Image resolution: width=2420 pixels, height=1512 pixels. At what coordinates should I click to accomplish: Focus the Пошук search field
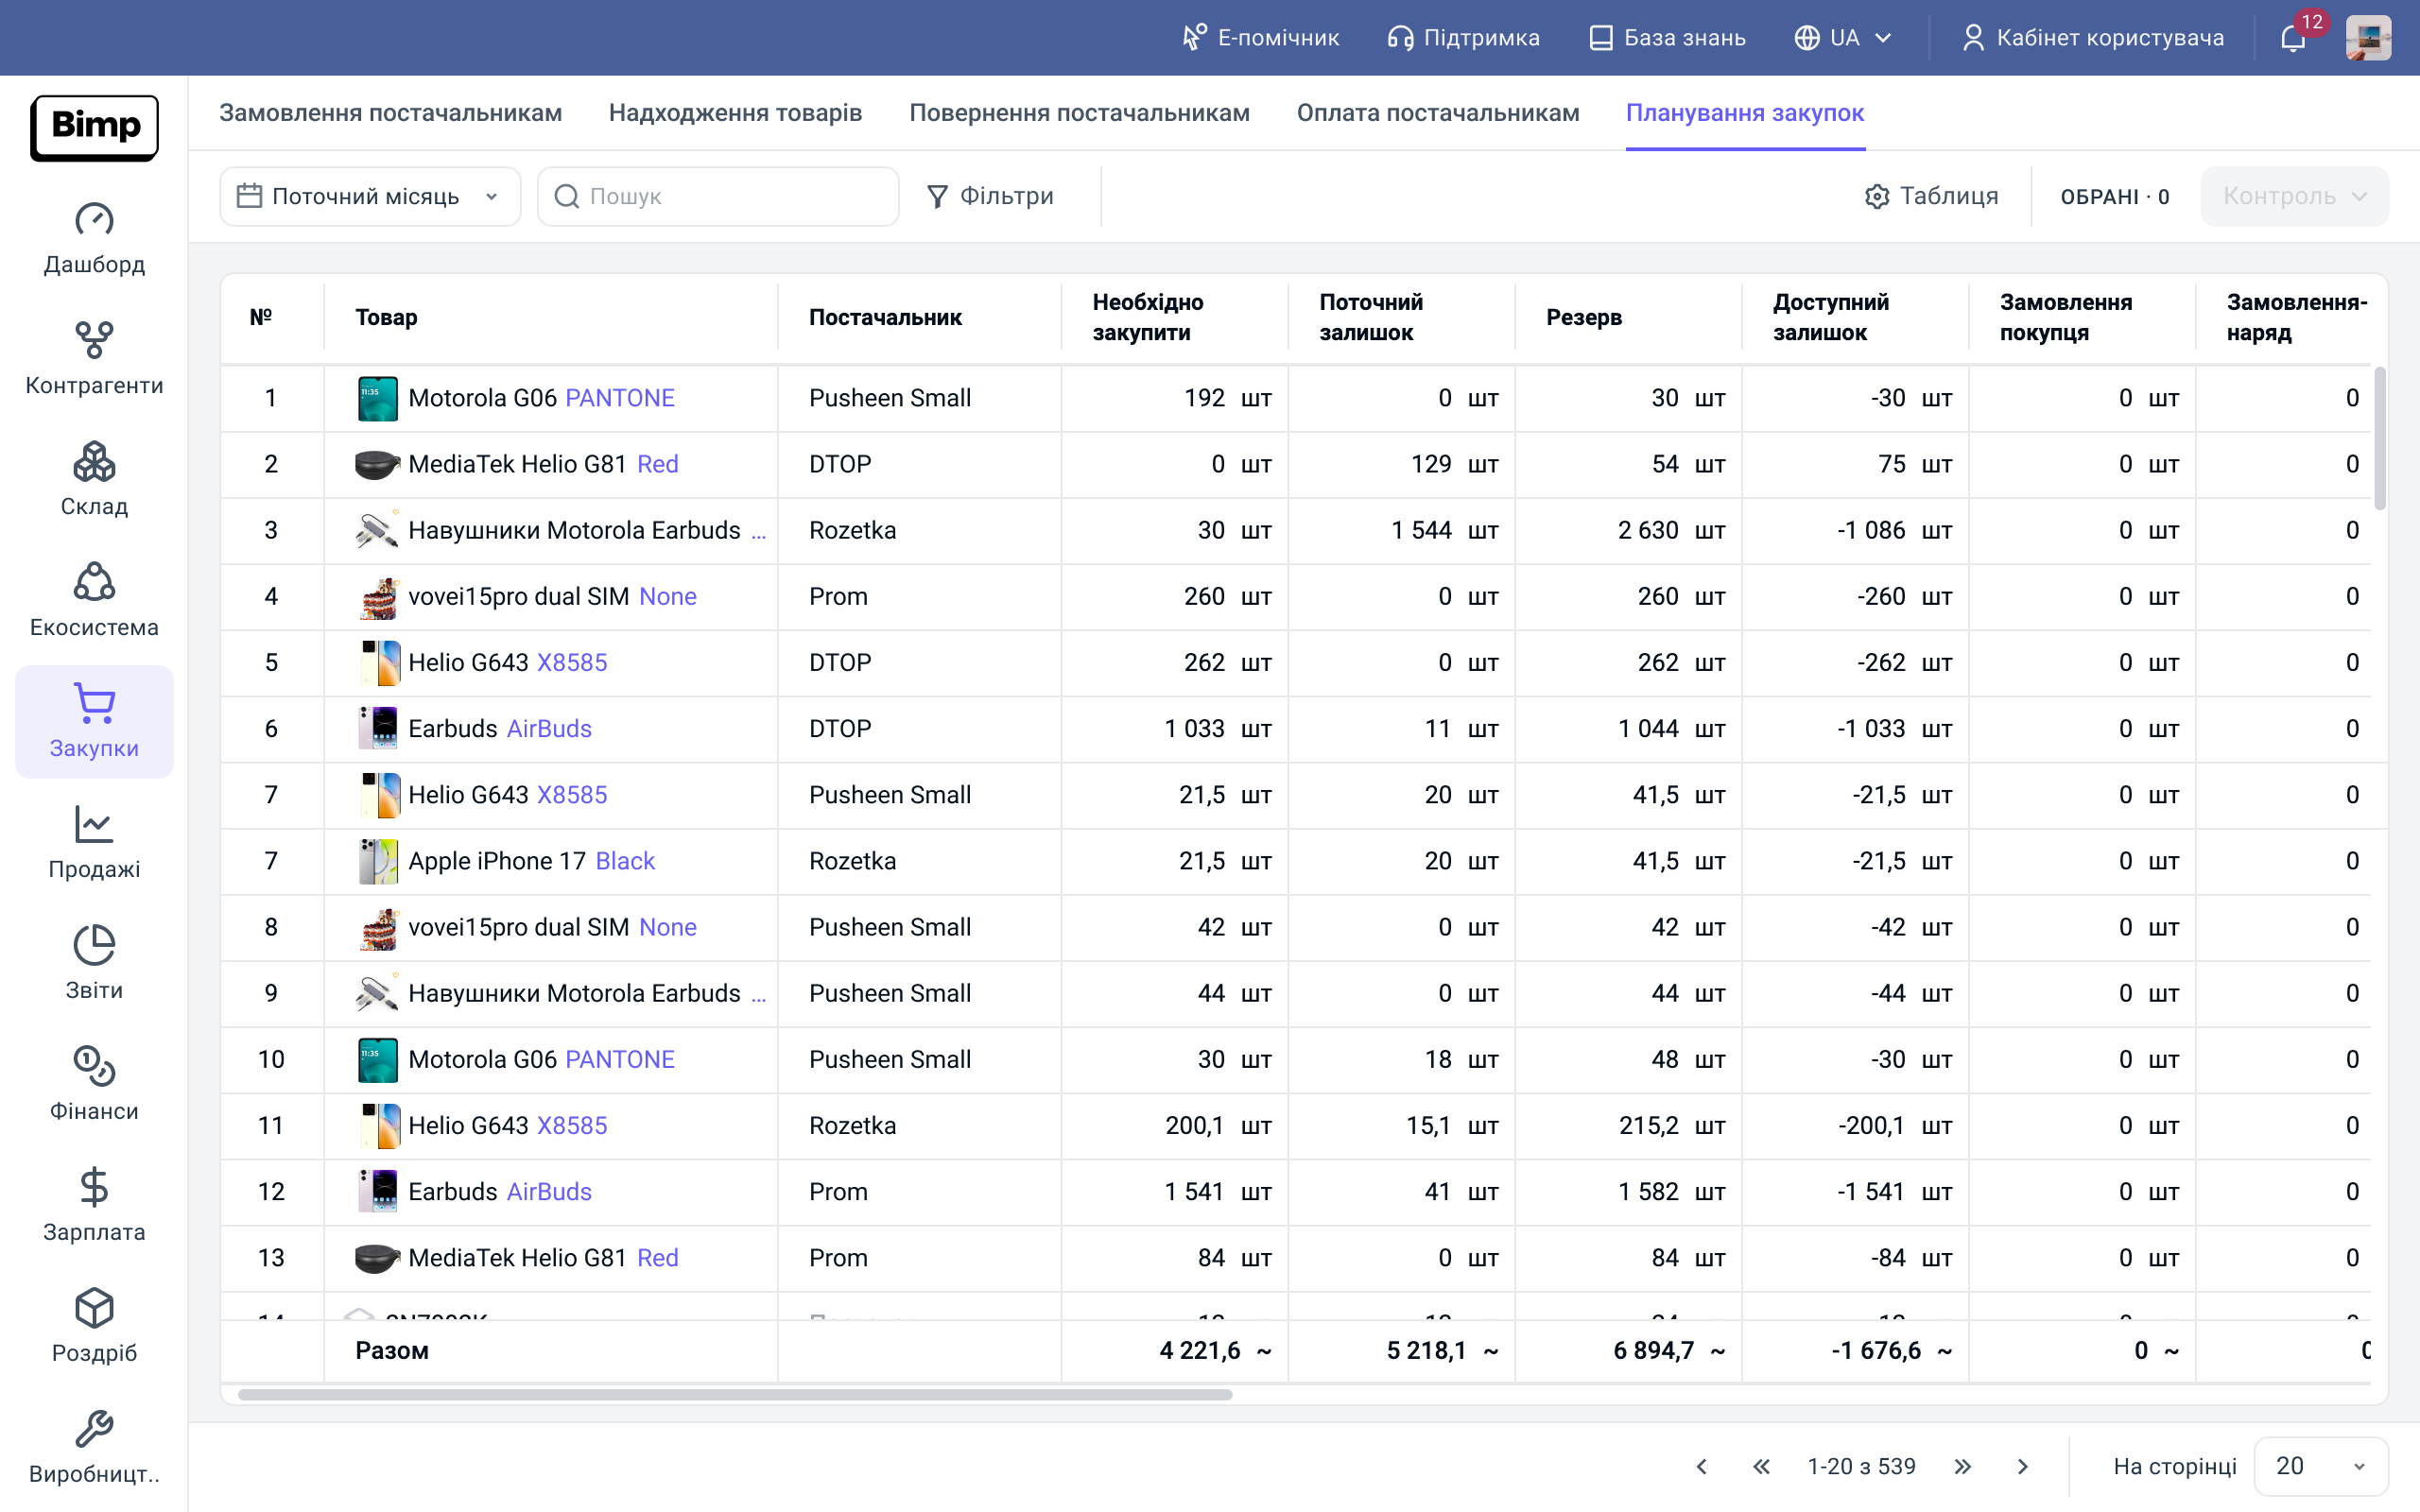tap(718, 196)
